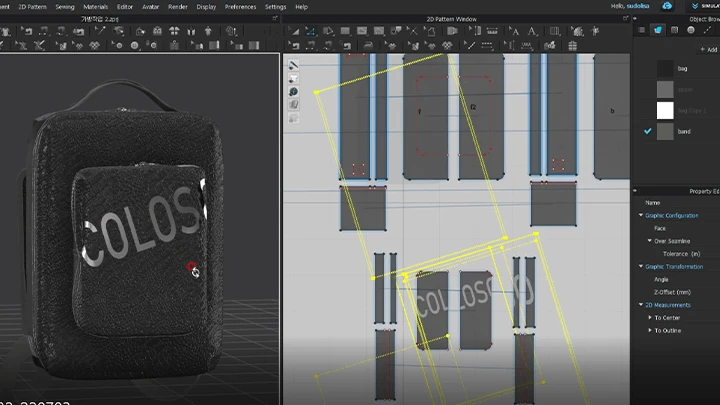Expand the To Center group
This screenshot has height=405, width=720.
[650, 317]
